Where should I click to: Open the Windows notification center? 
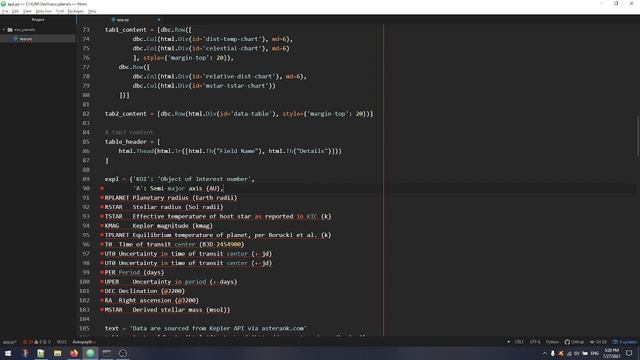629,353
